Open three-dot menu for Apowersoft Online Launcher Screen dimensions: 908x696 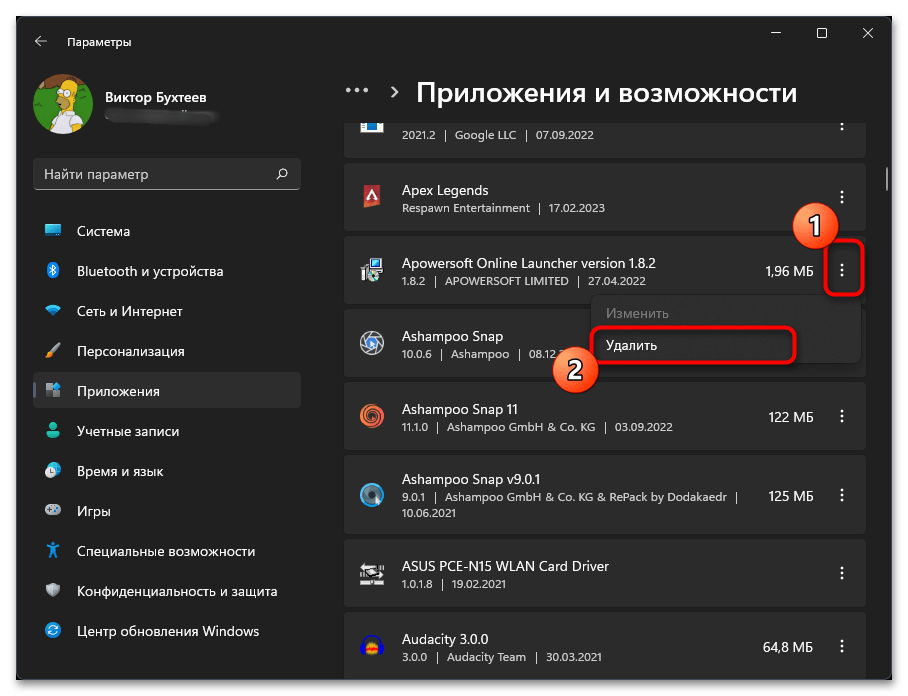[x=841, y=270]
